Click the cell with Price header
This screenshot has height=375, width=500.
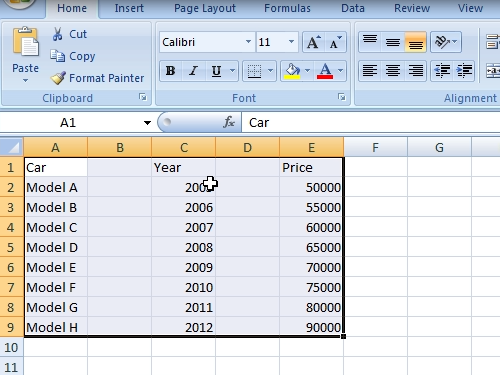pos(311,167)
